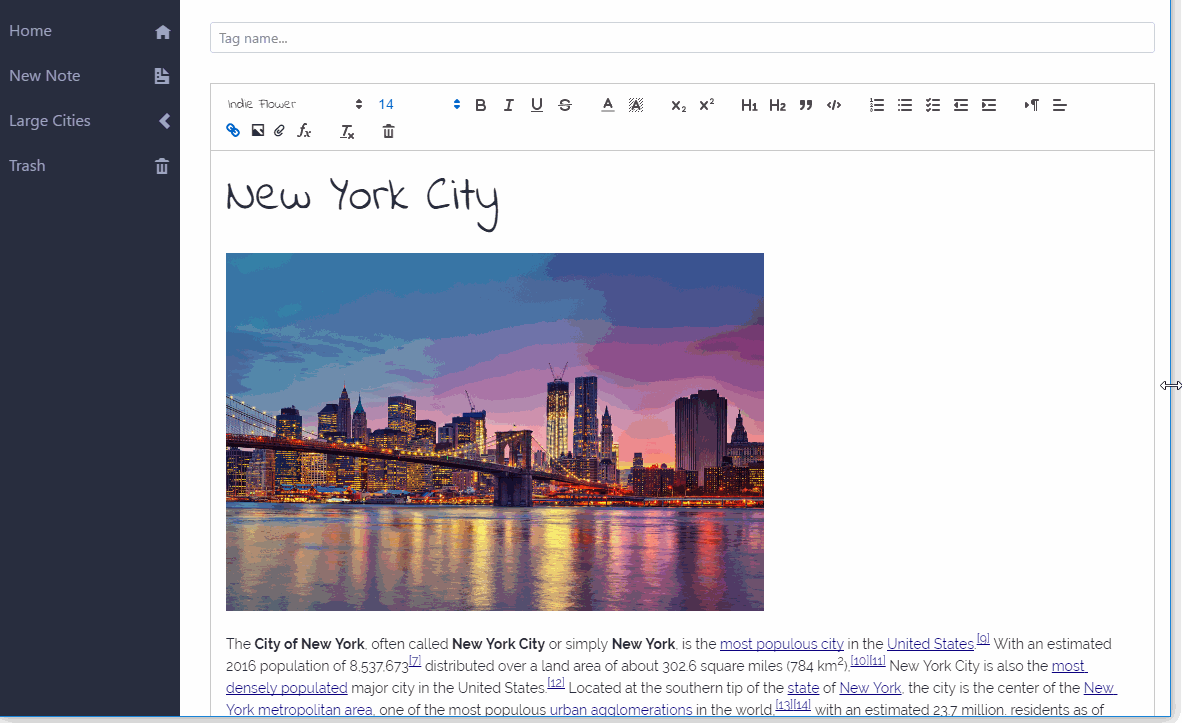This screenshot has height=723, width=1182.
Task: Toggle underline formatting
Action: coord(537,106)
